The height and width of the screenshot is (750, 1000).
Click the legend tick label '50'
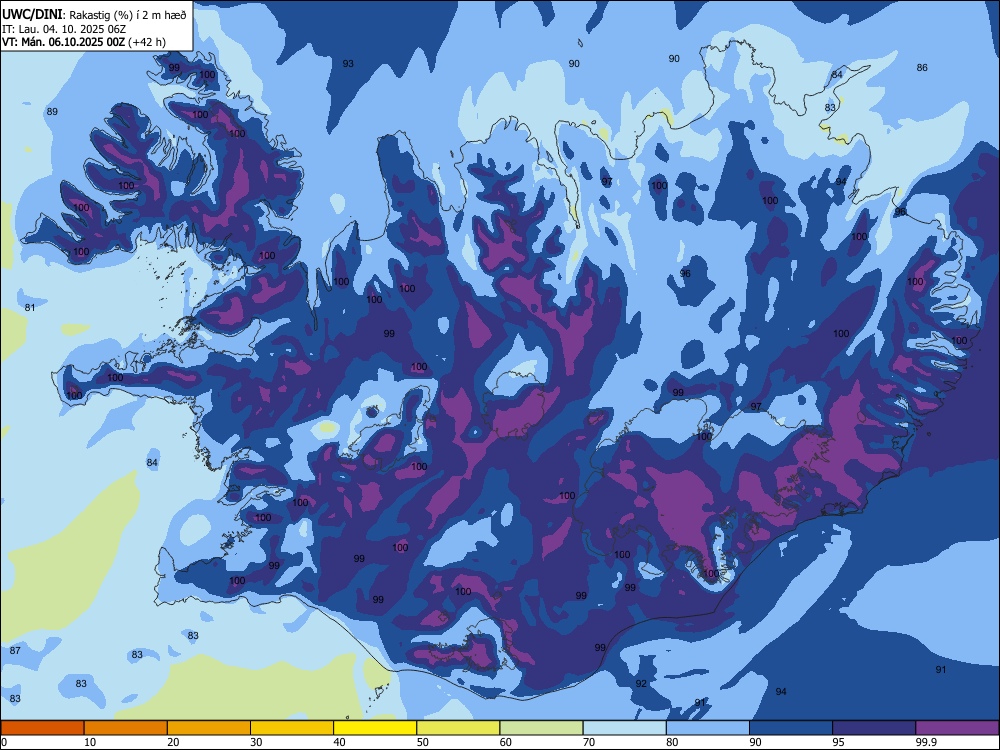(x=422, y=742)
